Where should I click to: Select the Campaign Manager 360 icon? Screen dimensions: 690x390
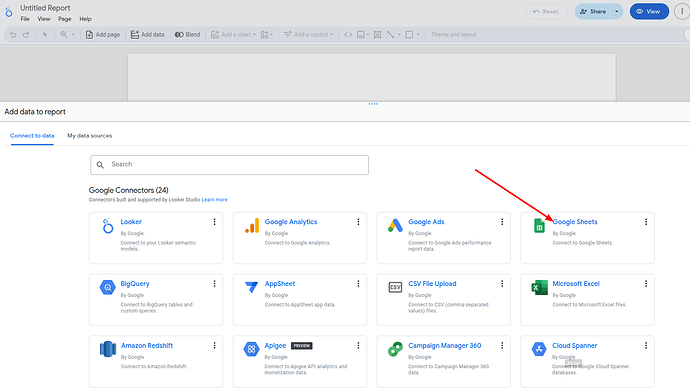tap(395, 350)
